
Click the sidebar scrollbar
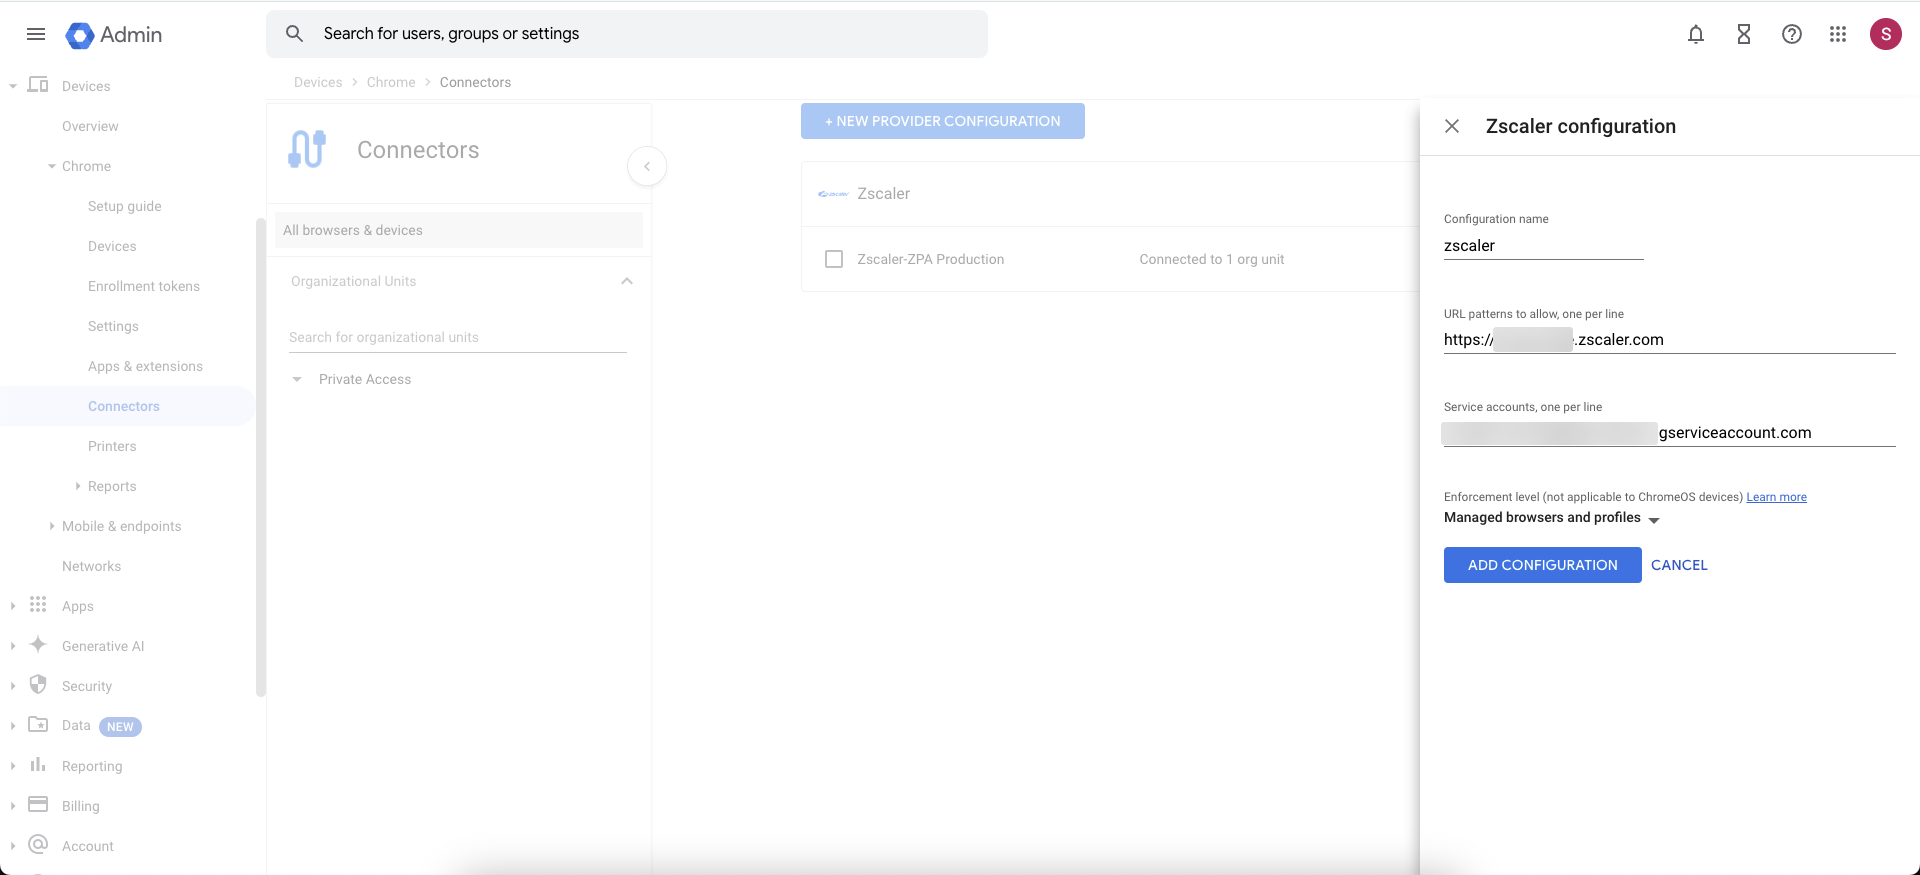coord(261,456)
